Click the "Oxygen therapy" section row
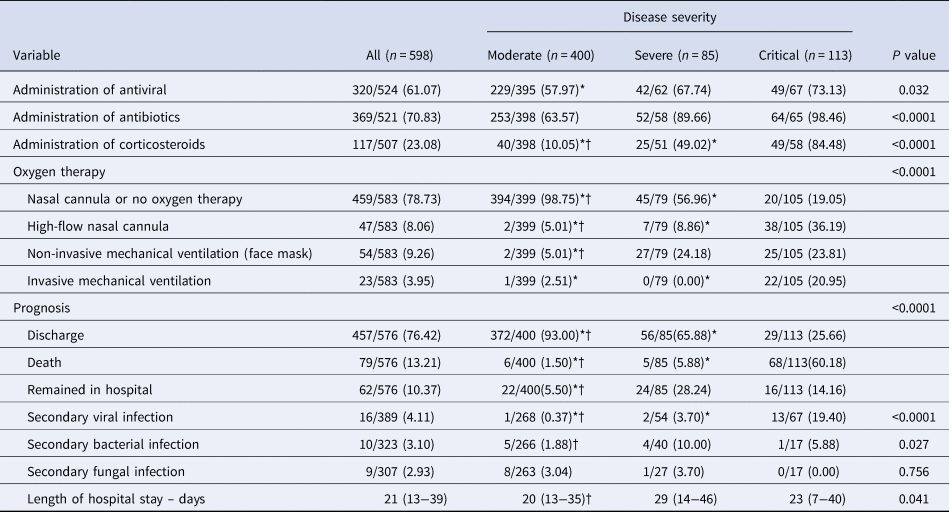Viewport: 949px width, 512px height. (56, 171)
